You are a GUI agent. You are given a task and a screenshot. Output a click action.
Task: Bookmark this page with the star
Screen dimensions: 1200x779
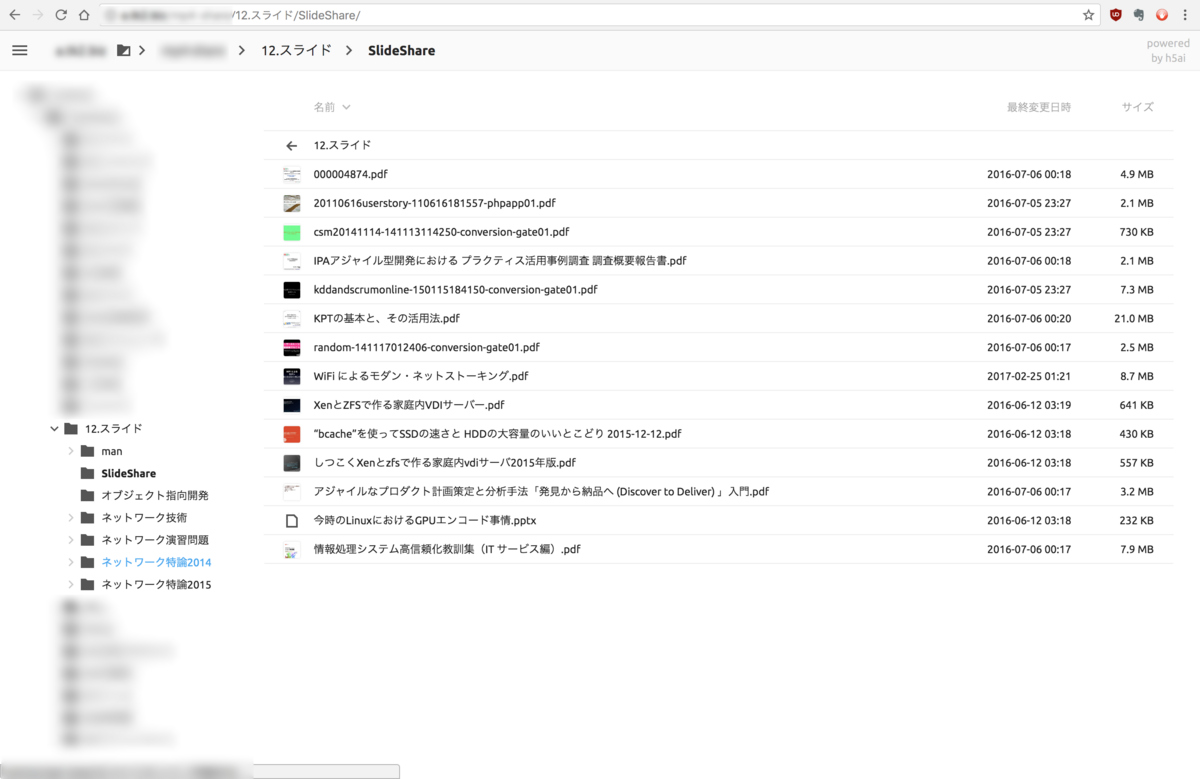point(1089,15)
